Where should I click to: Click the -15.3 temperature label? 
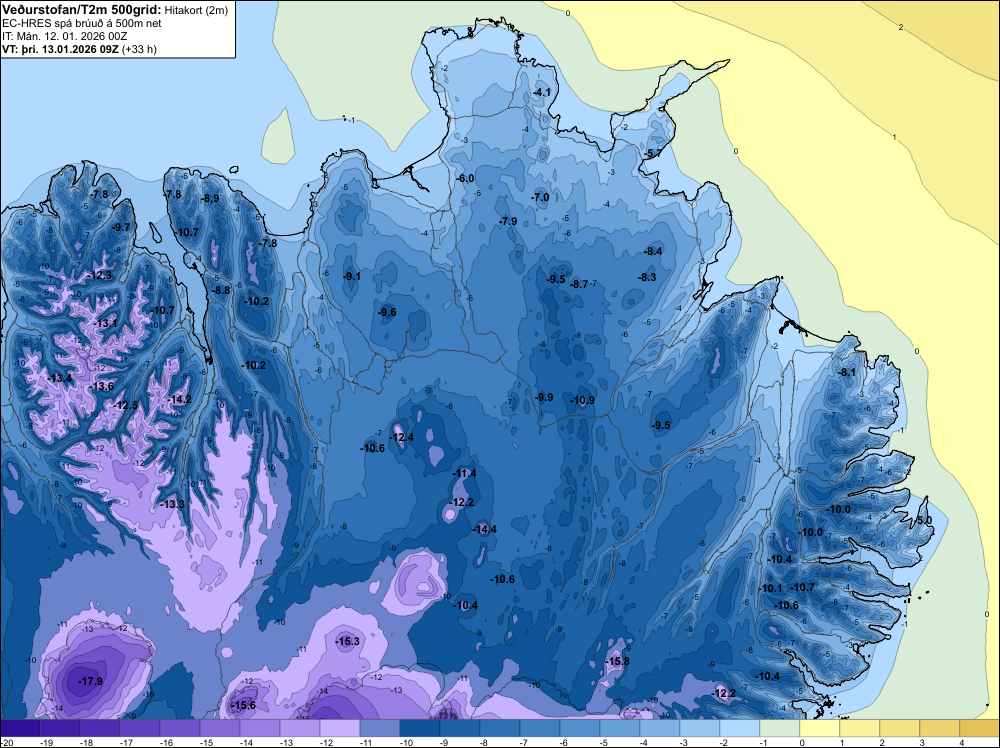pyautogui.click(x=348, y=641)
